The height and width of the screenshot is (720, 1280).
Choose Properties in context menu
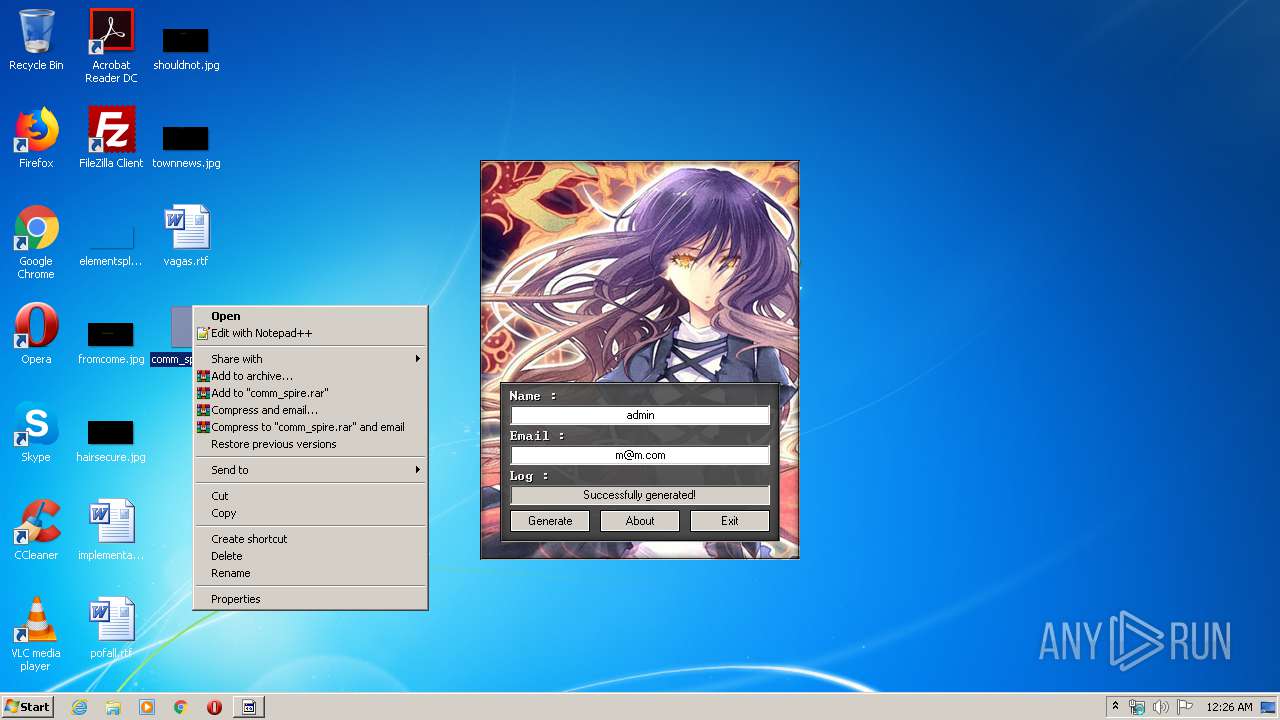(310, 599)
